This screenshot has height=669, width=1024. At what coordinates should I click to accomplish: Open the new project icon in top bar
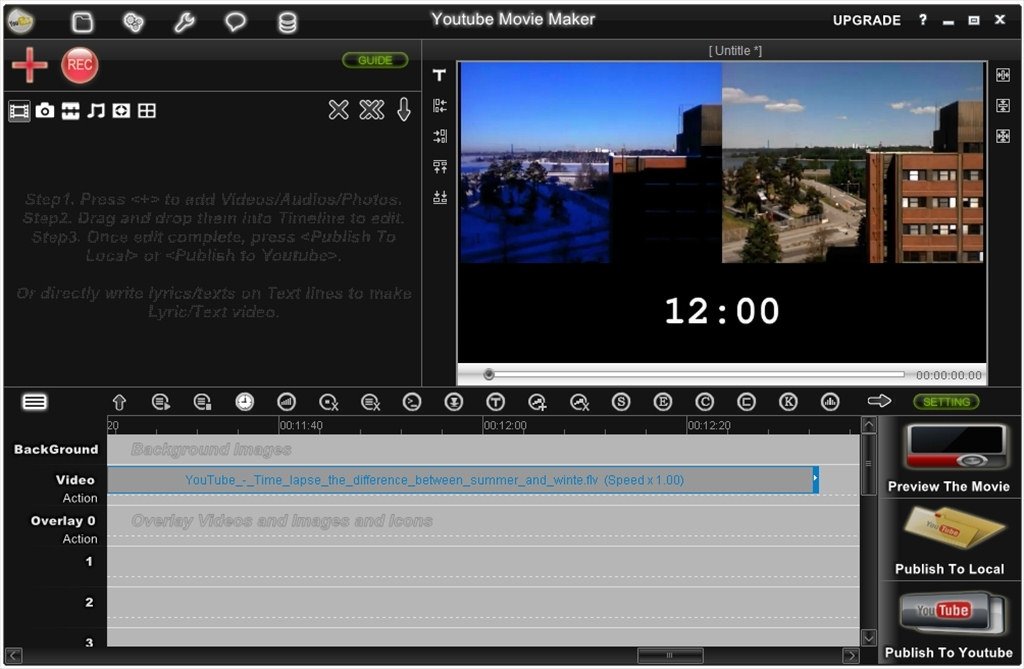[82, 23]
